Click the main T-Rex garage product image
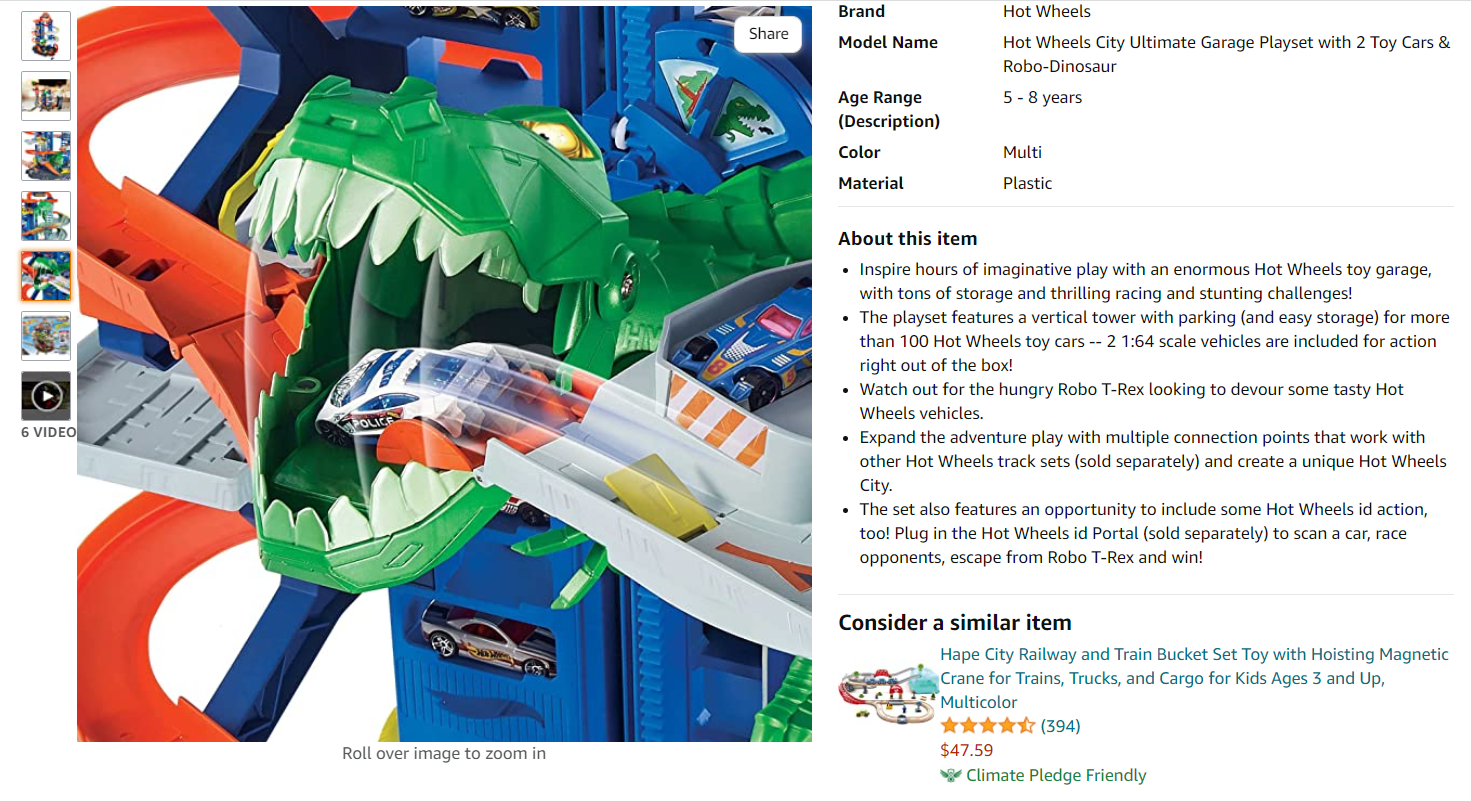 [444, 374]
